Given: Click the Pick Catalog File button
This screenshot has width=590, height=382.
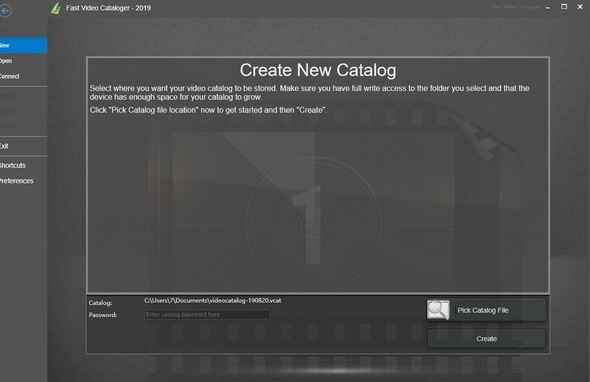Looking at the screenshot, I should tap(486, 310).
